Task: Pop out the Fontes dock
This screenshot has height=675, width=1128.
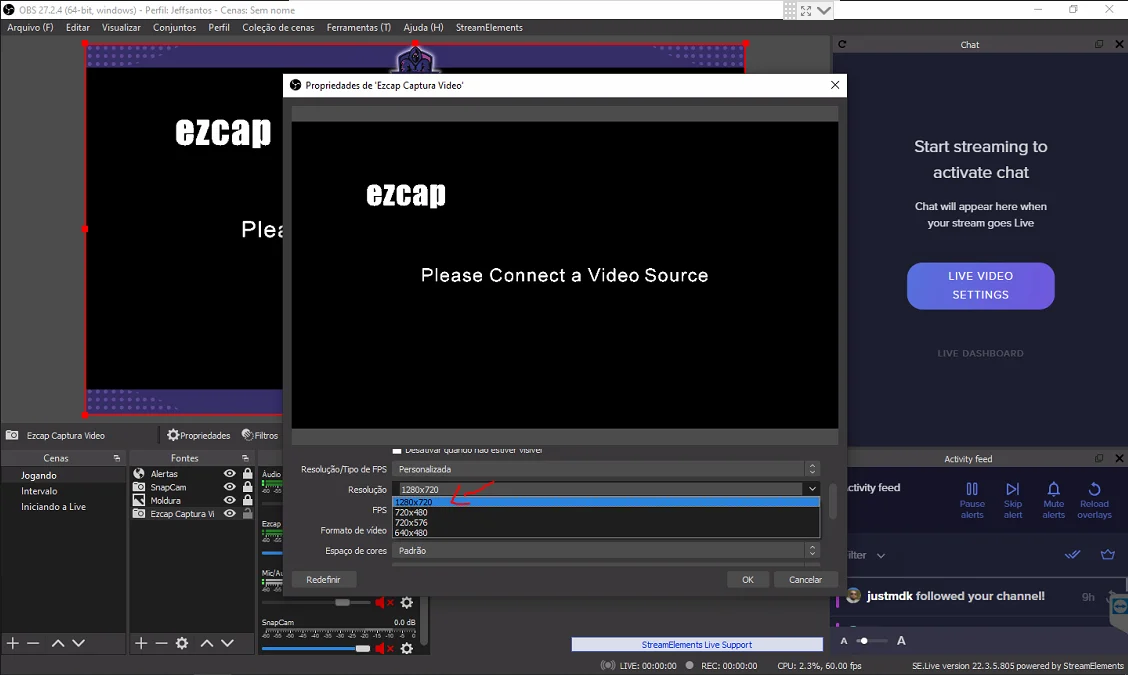Action: [x=245, y=458]
